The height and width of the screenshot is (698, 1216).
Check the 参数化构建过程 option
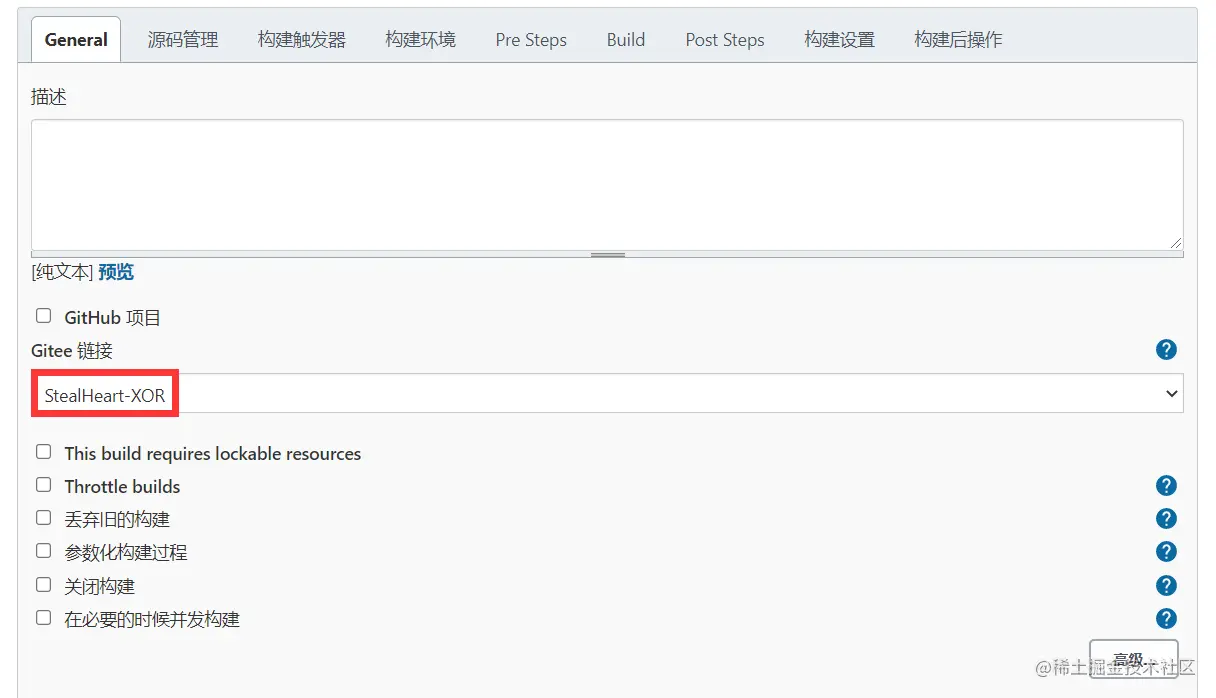(x=43, y=551)
